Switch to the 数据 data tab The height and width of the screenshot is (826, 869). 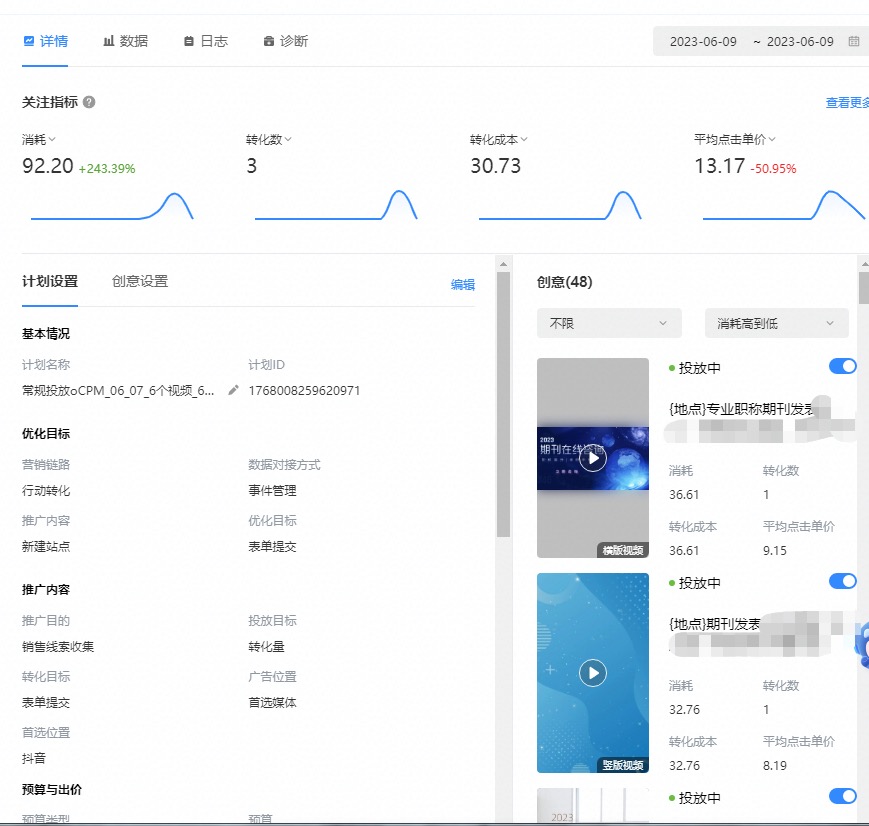click(126, 41)
